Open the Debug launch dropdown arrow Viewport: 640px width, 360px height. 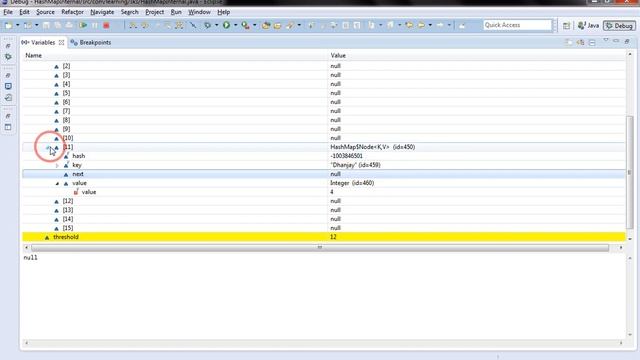point(216,25)
